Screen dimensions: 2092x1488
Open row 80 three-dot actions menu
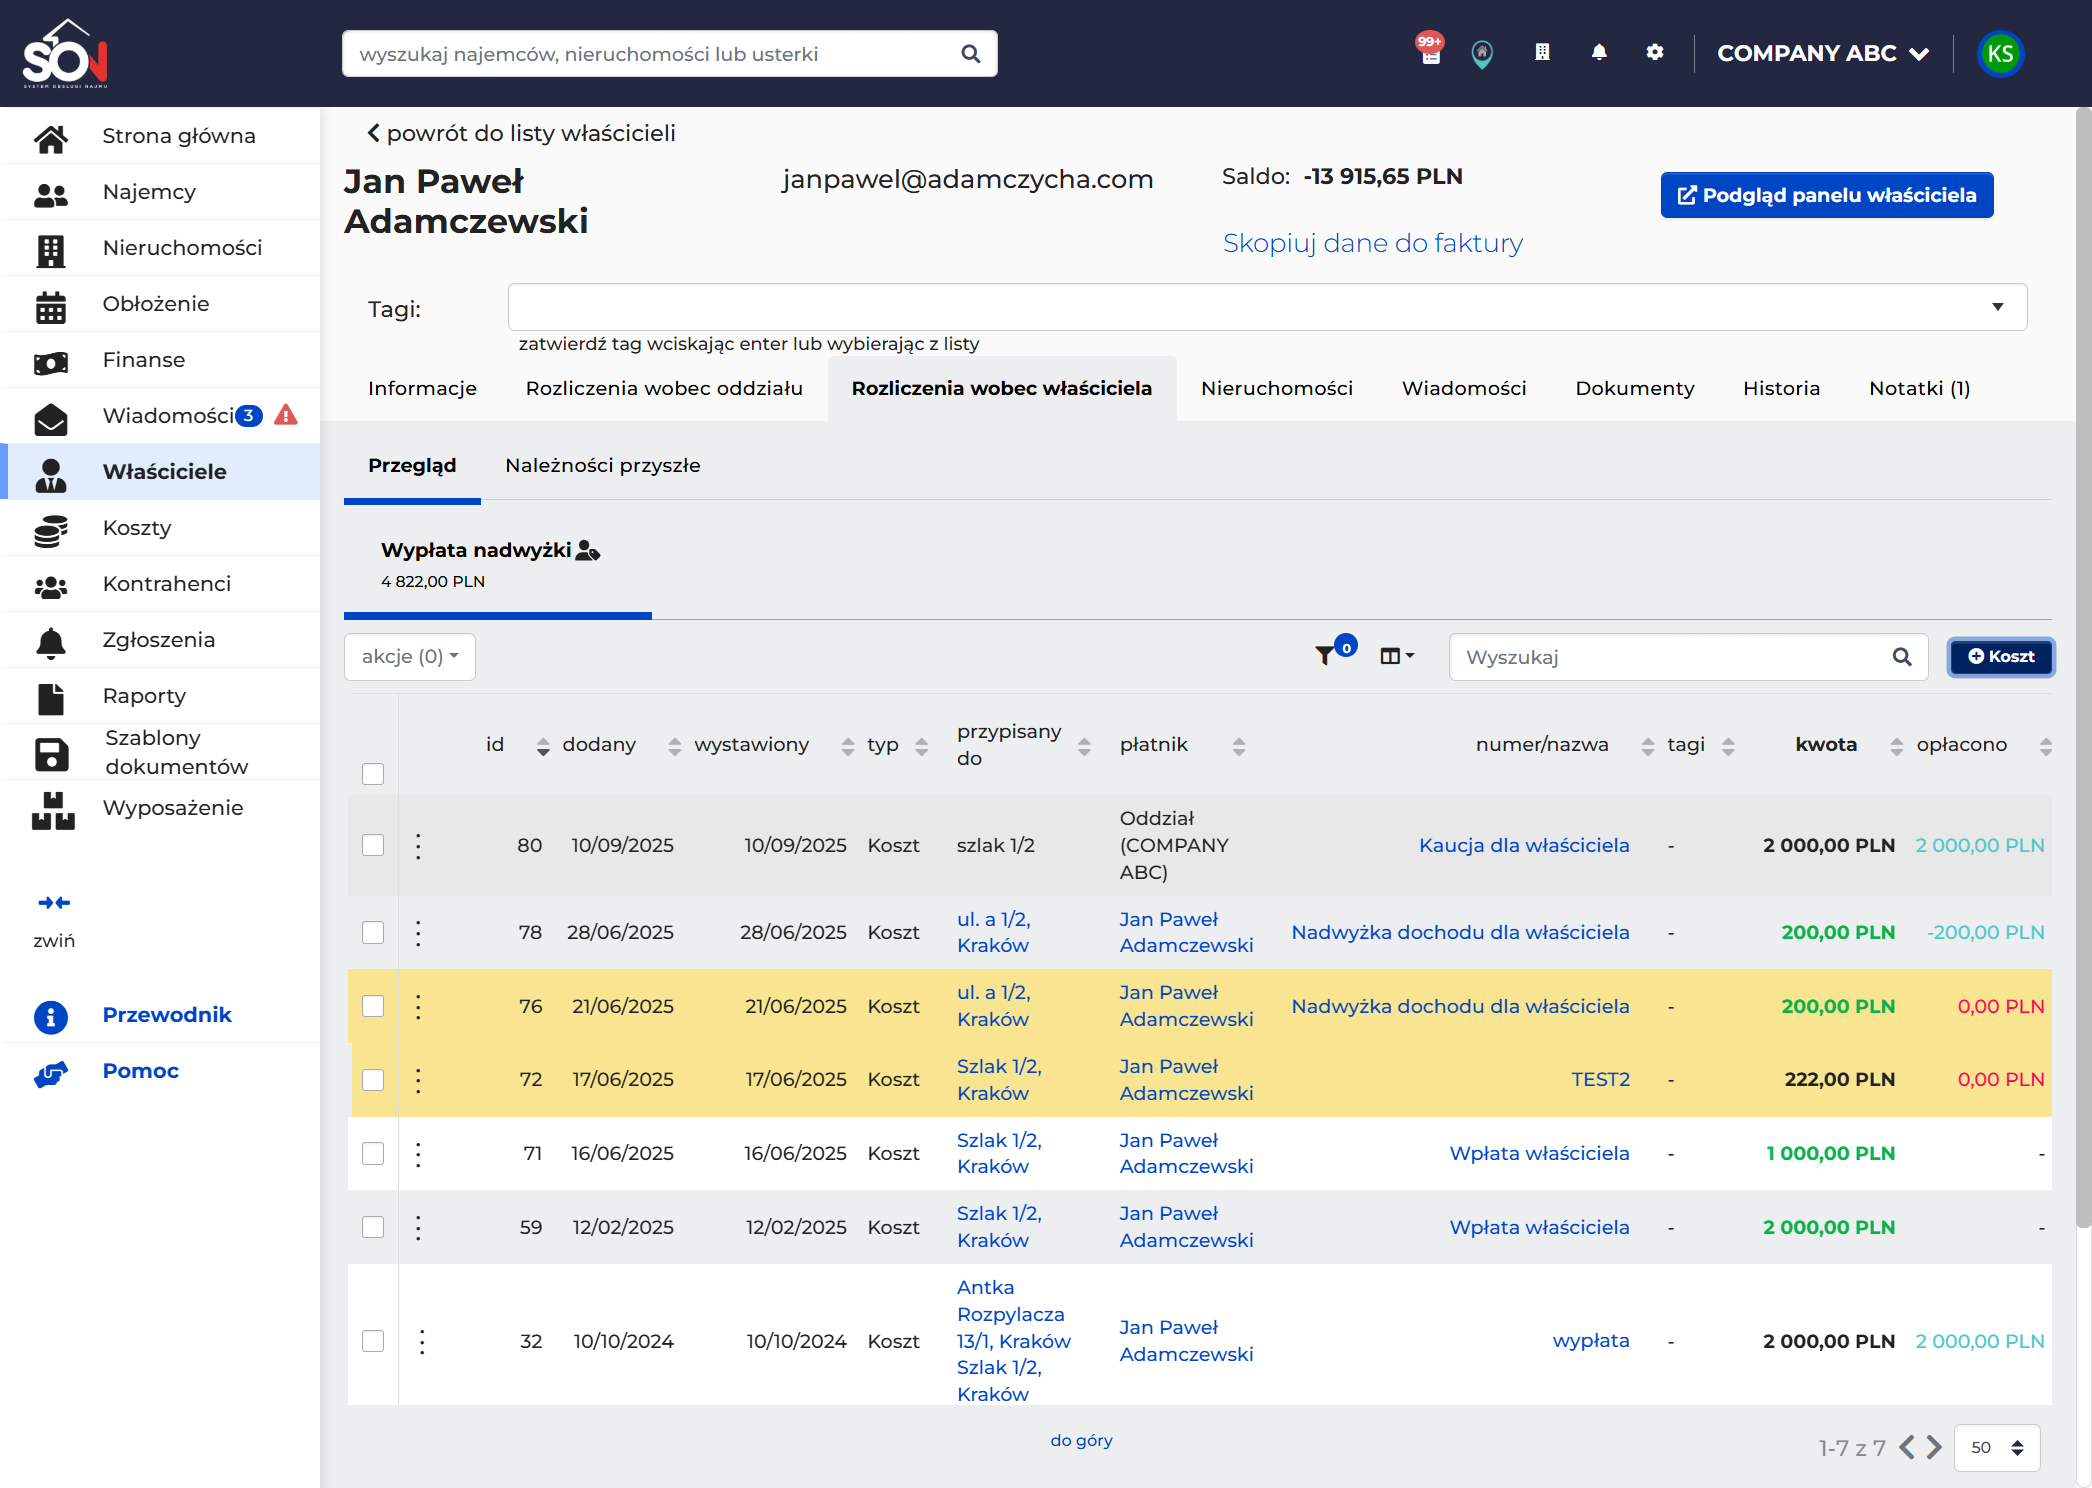pyautogui.click(x=419, y=846)
